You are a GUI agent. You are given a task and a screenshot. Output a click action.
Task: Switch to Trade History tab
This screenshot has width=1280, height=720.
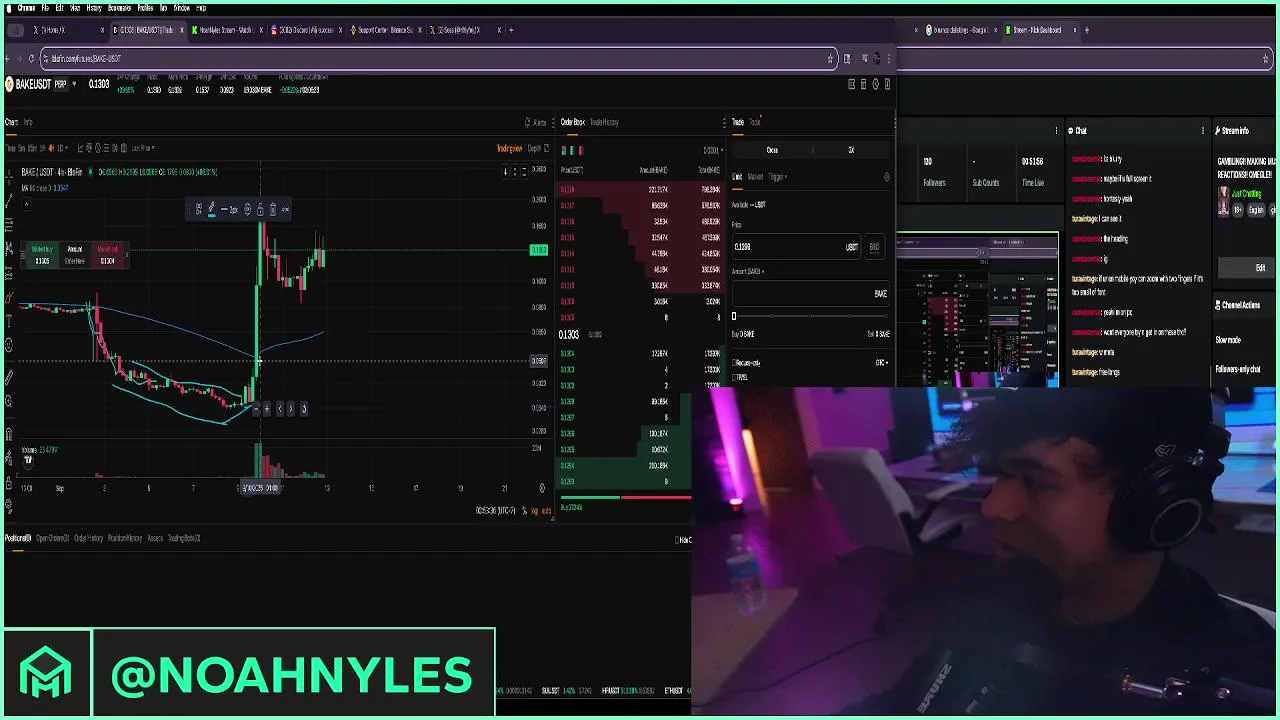[604, 122]
